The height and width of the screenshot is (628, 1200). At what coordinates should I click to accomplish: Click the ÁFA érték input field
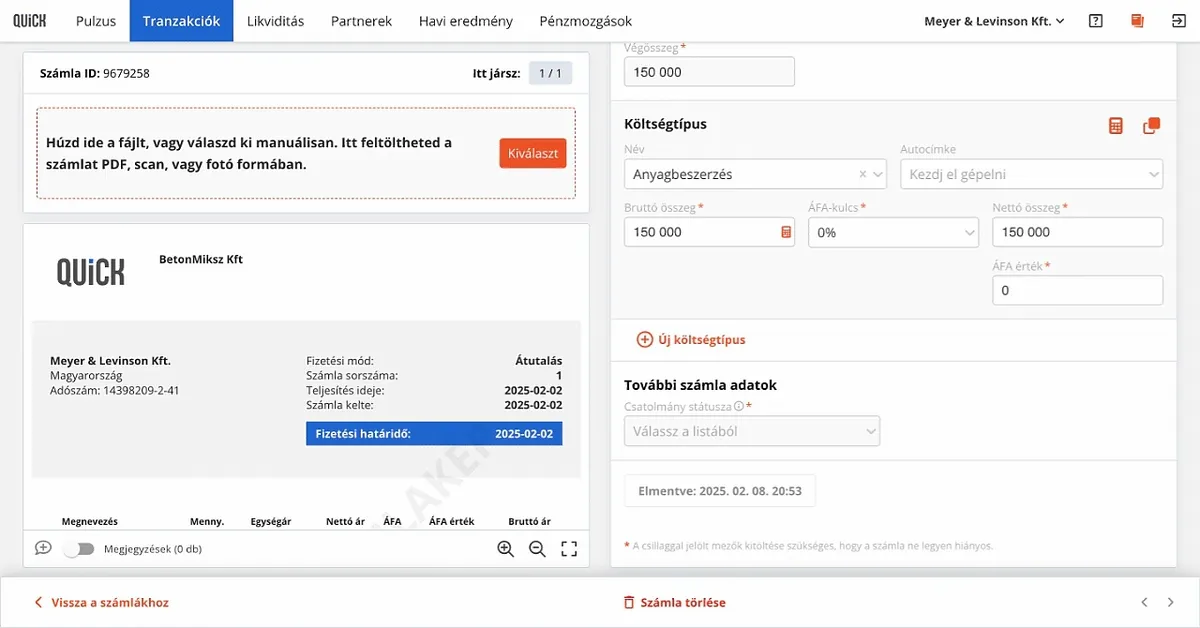(x=1077, y=290)
